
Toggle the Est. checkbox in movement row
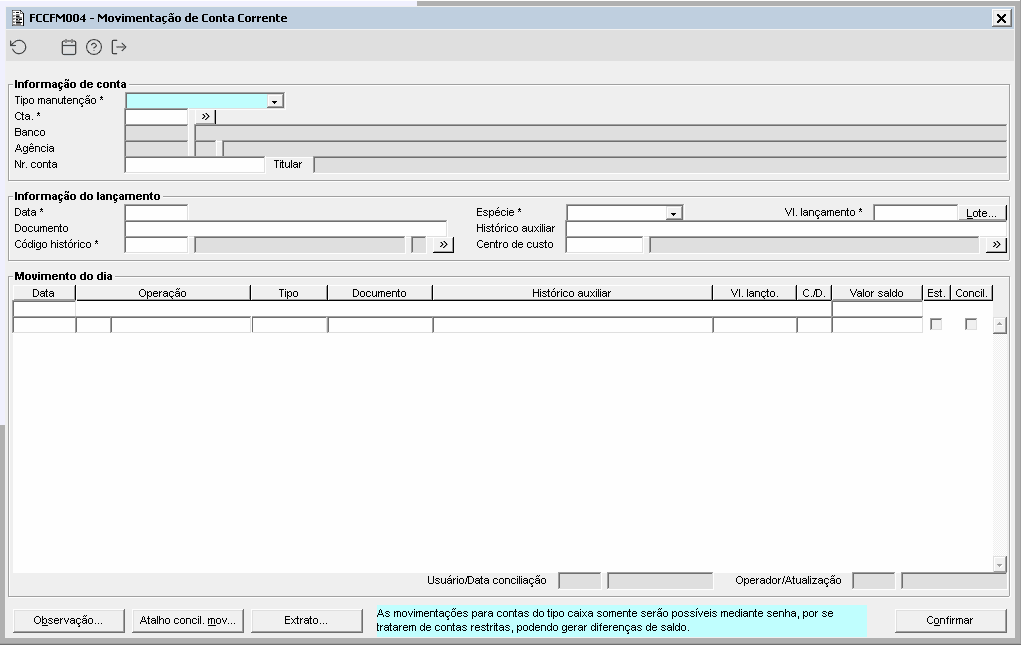(x=936, y=324)
